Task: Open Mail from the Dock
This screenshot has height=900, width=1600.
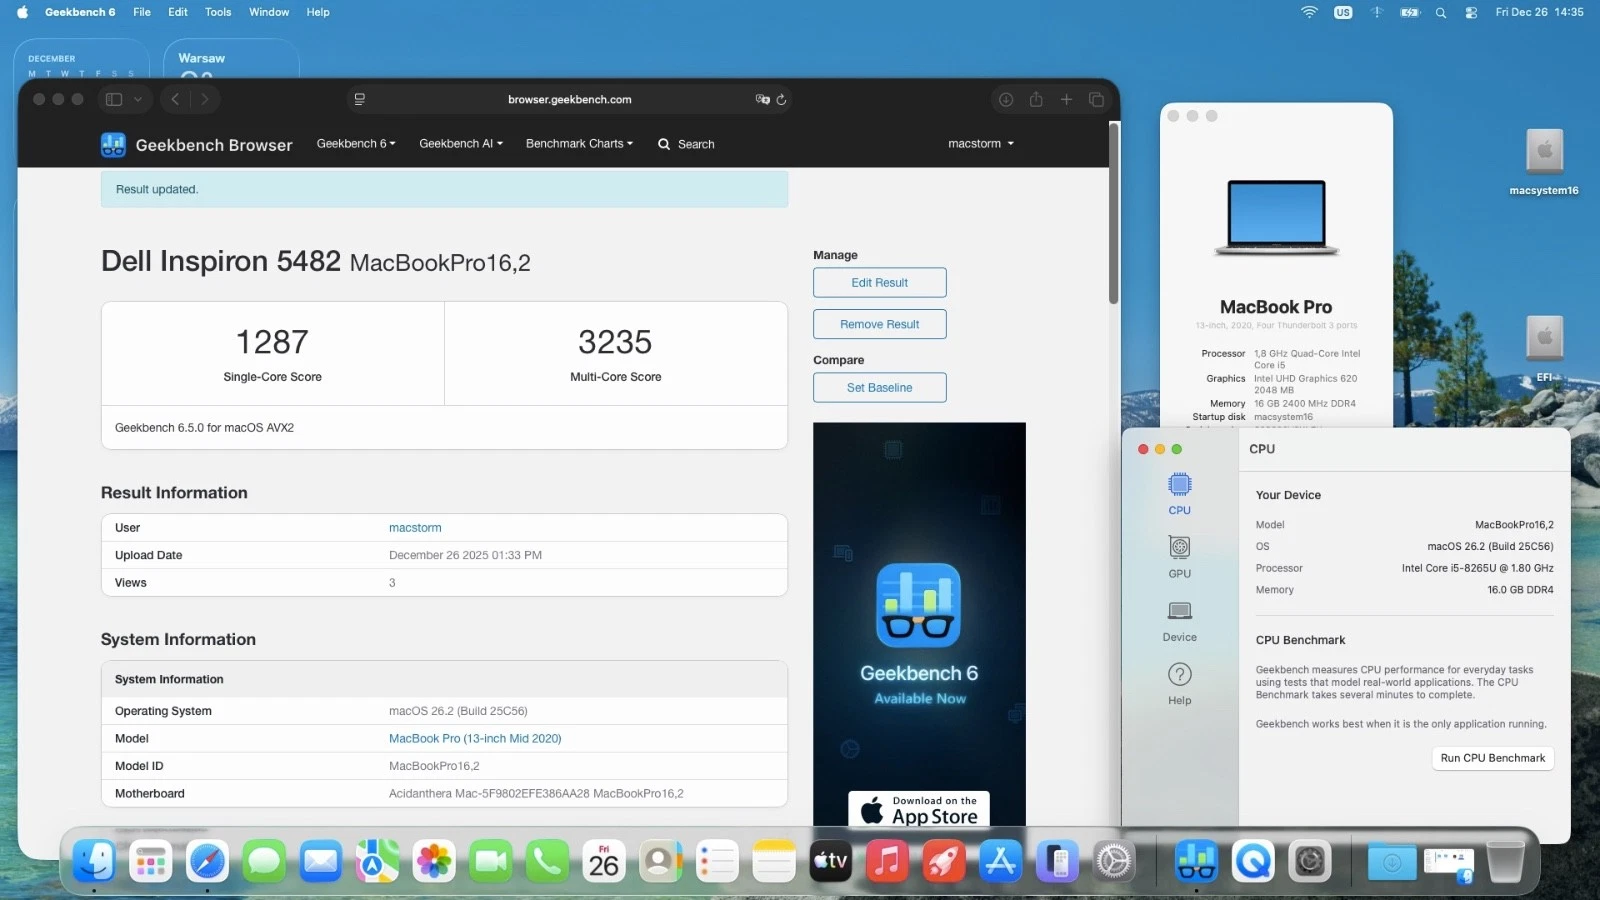Action: pos(321,861)
